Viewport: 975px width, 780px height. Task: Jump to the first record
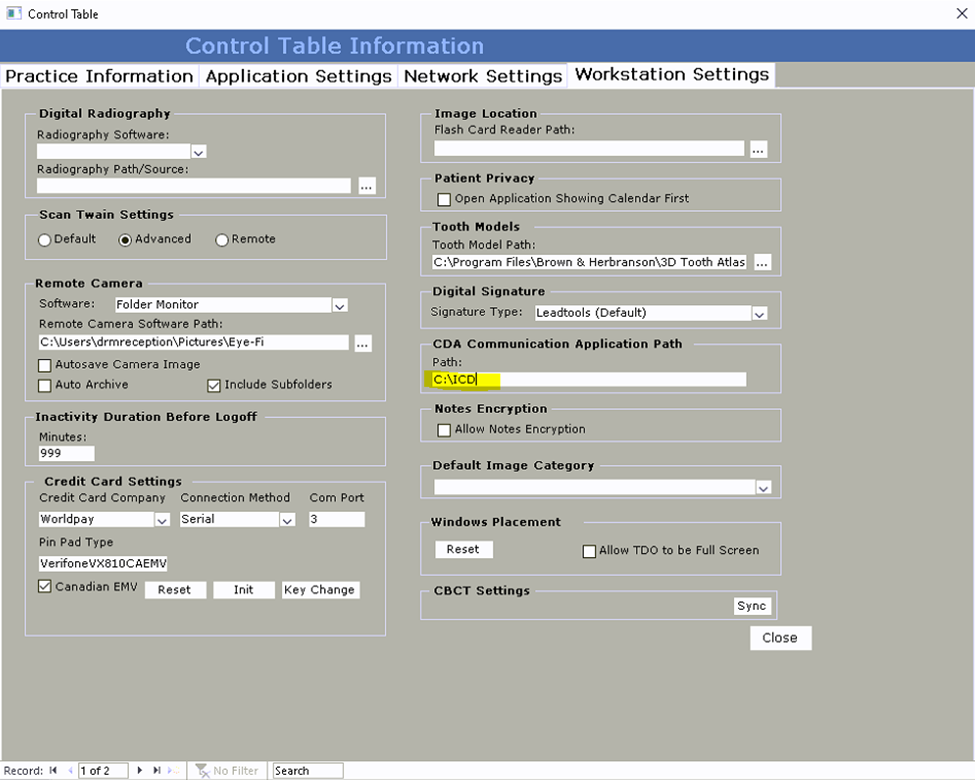[x=52, y=770]
